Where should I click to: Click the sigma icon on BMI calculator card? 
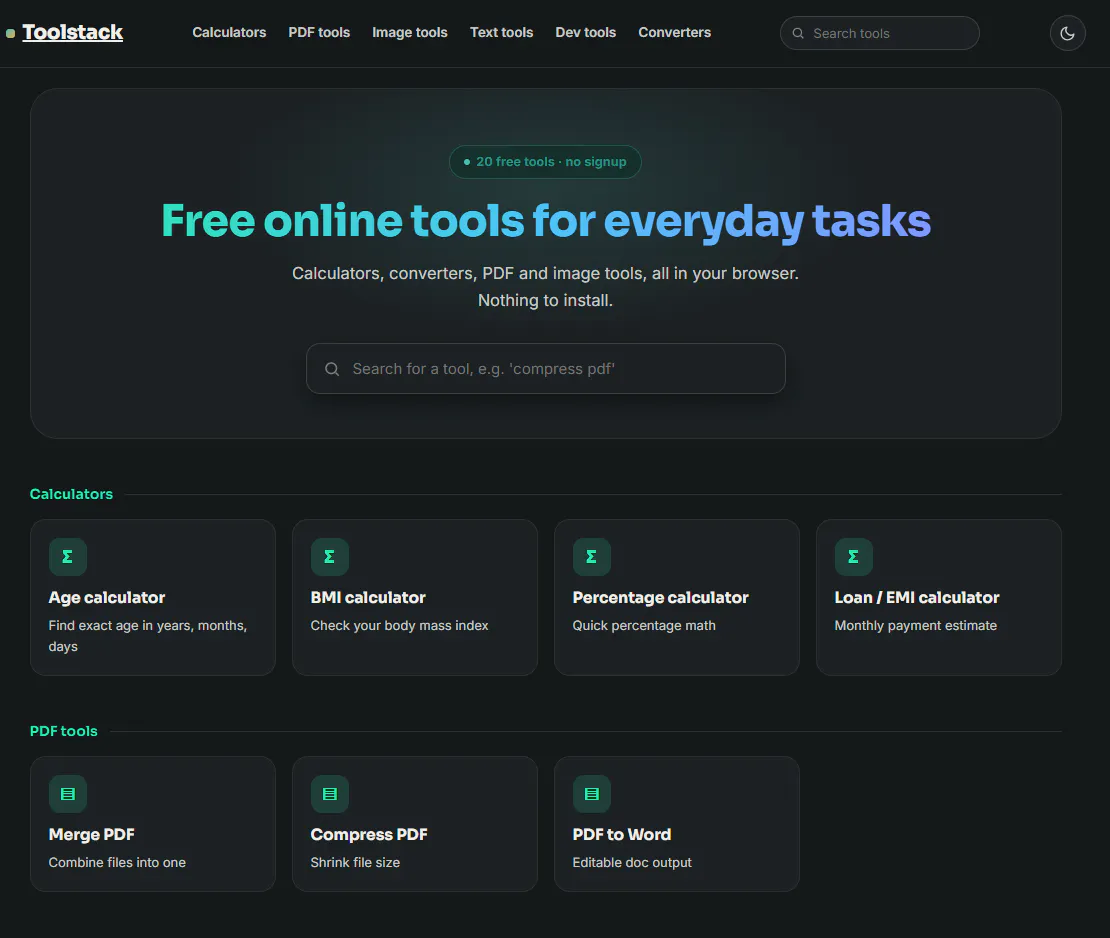[x=330, y=557]
